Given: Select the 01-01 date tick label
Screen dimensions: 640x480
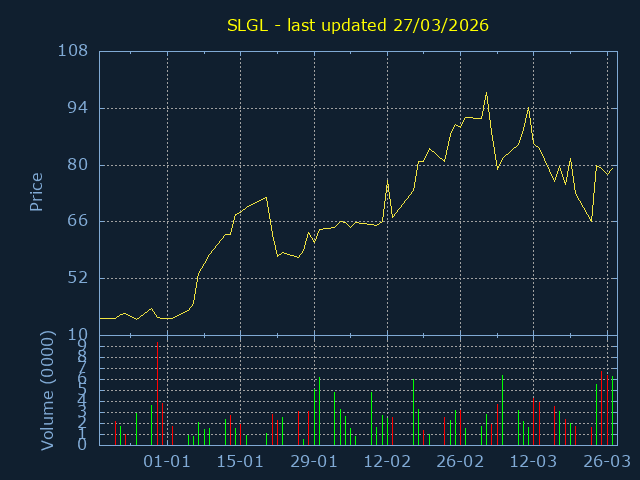Looking at the screenshot, I should click(167, 462).
